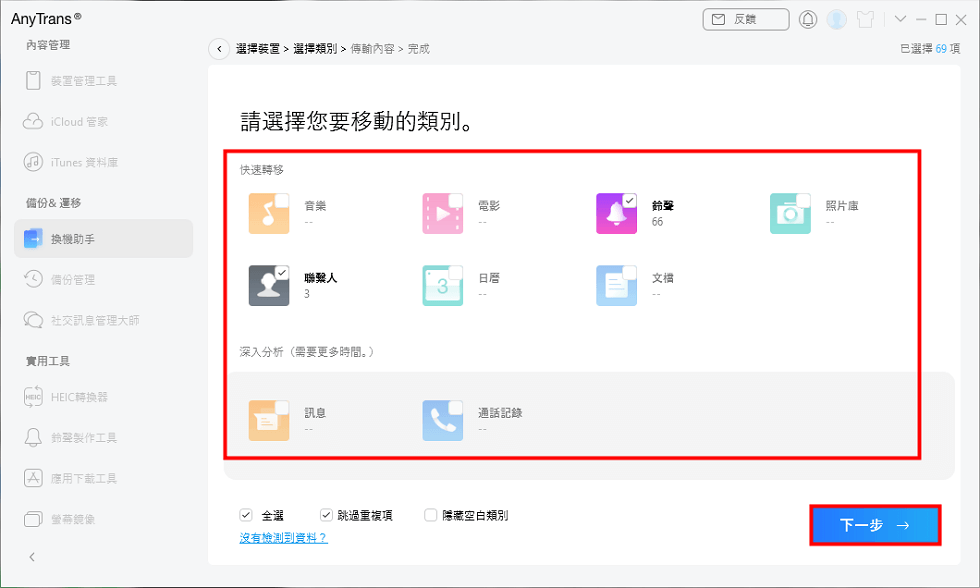The image size is (980, 588).
Task: Tick the 通話記錄 category checkbox
Action: pyautogui.click(x=456, y=407)
